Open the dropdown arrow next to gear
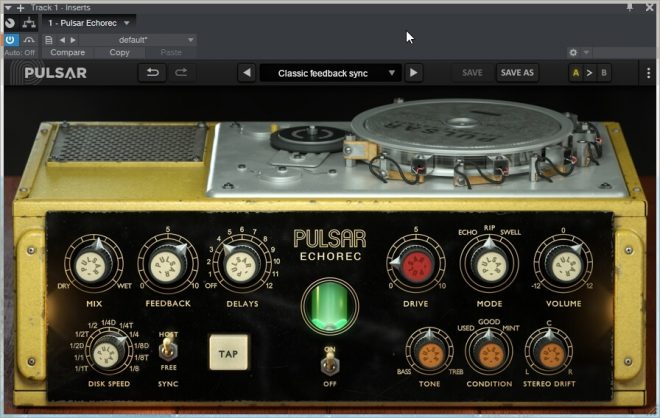This screenshot has width=660, height=418. pos(586,53)
